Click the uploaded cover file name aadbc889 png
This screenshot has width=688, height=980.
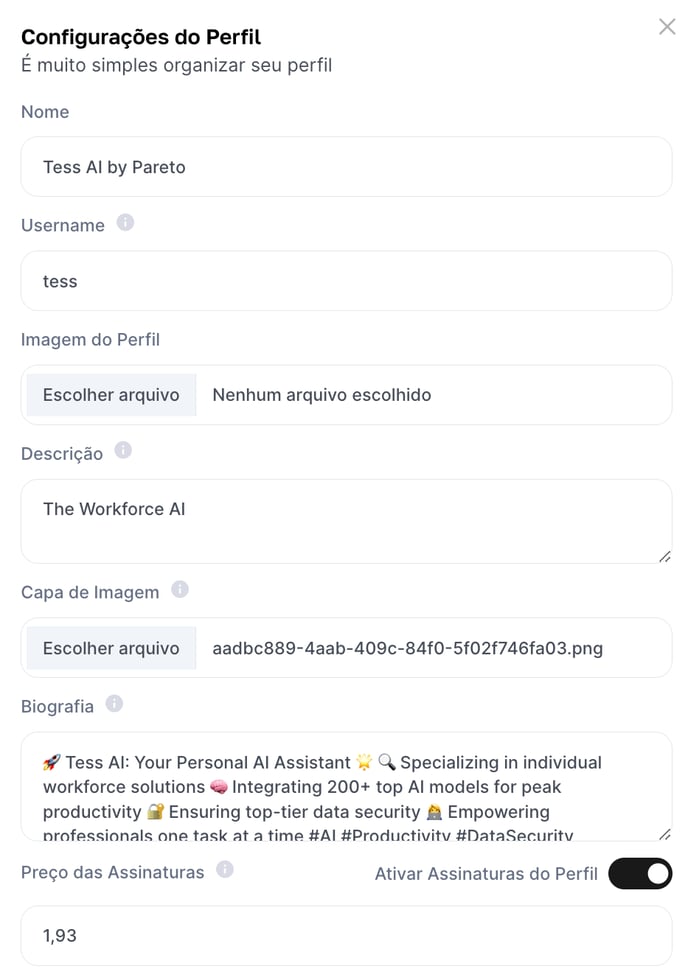(x=407, y=648)
